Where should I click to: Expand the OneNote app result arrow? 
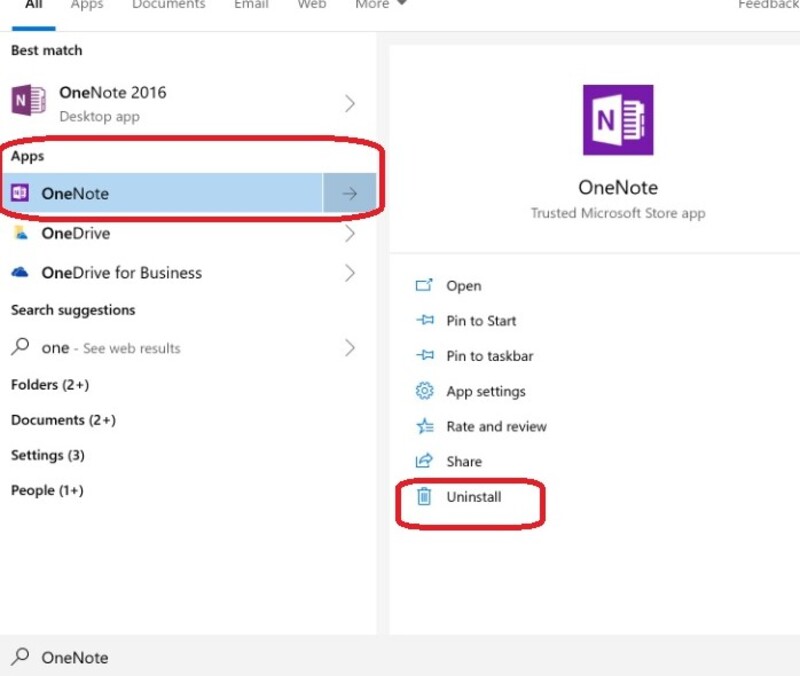pyautogui.click(x=349, y=193)
